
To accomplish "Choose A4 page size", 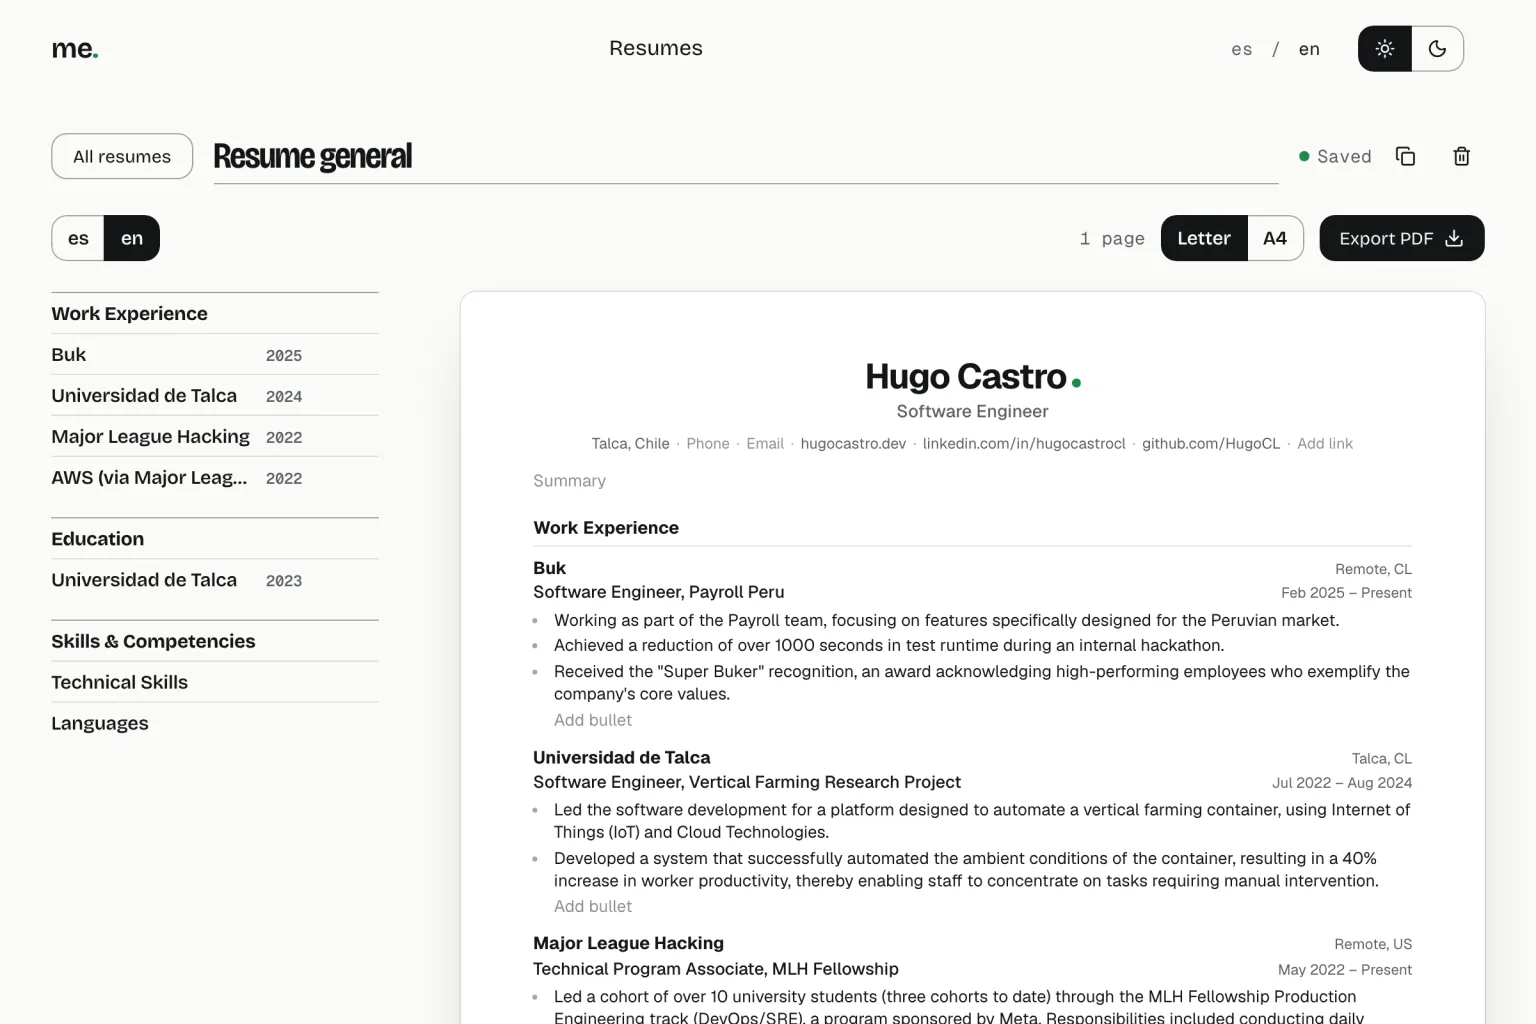I will coord(1275,238).
